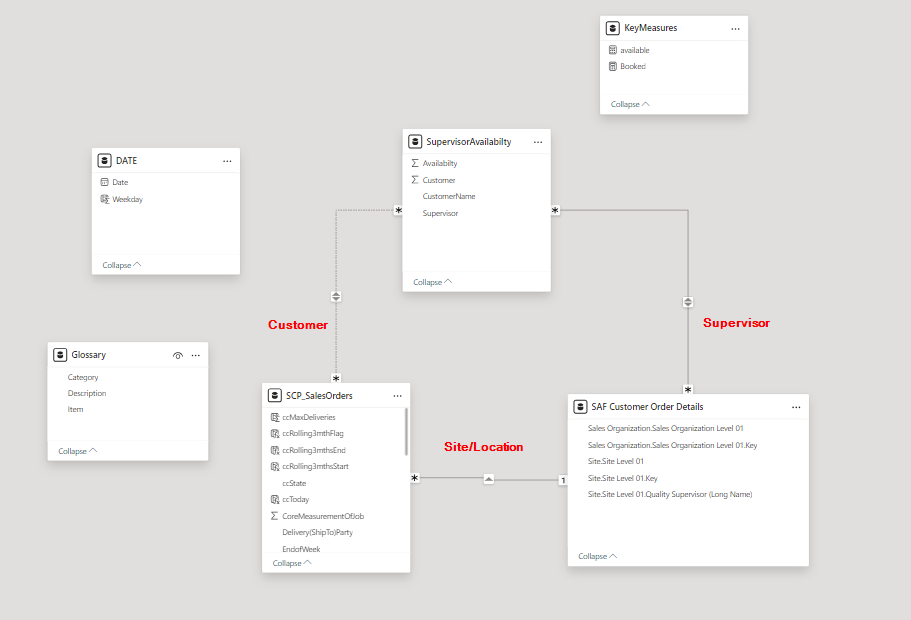Click the DATE table header icon
This screenshot has width=911, height=620.
click(x=105, y=160)
